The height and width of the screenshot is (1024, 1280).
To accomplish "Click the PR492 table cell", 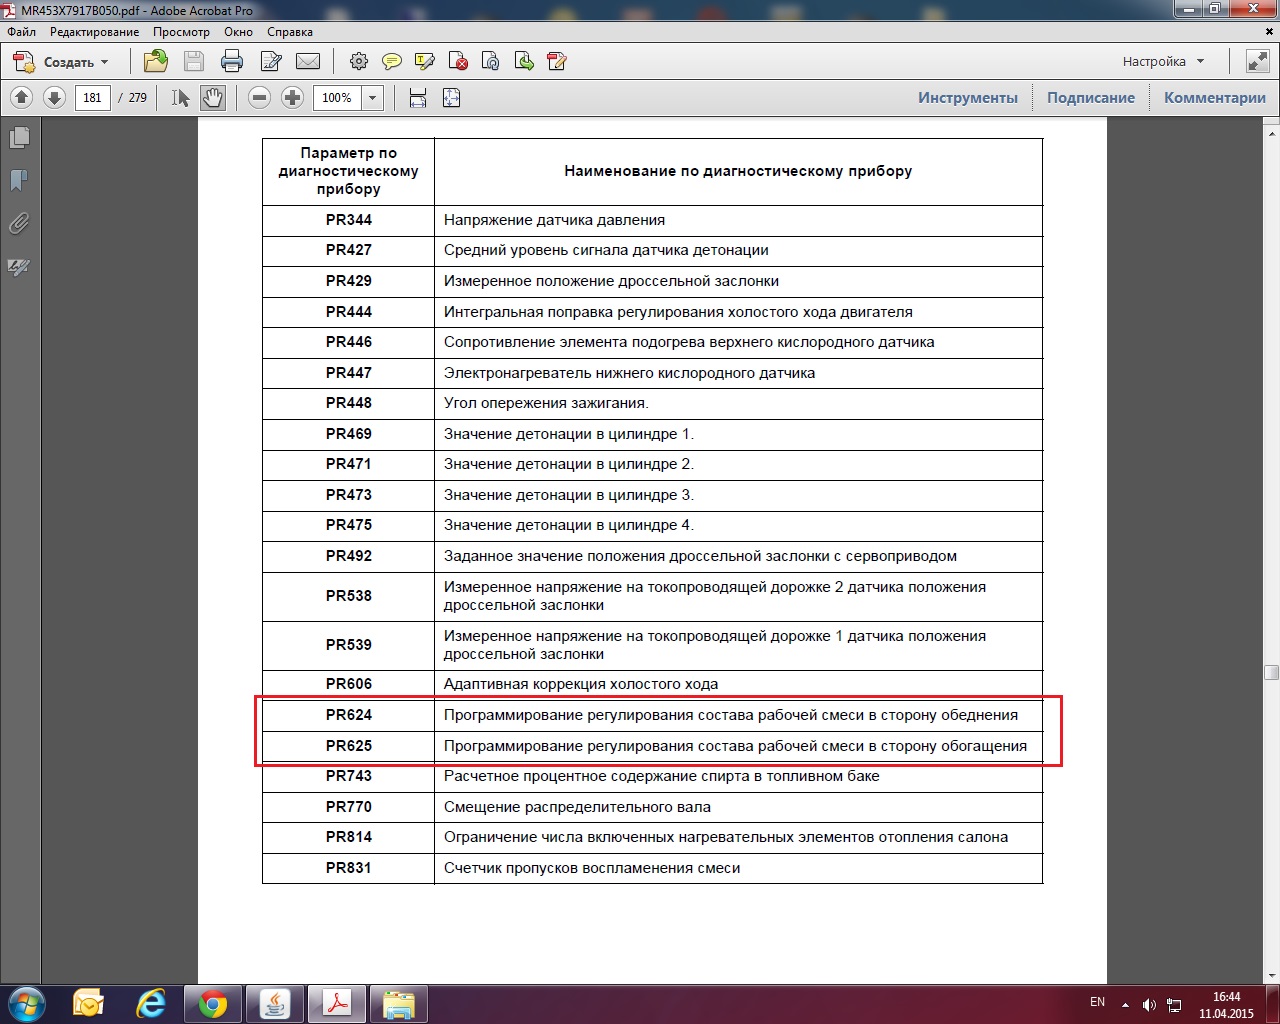I will 349,556.
